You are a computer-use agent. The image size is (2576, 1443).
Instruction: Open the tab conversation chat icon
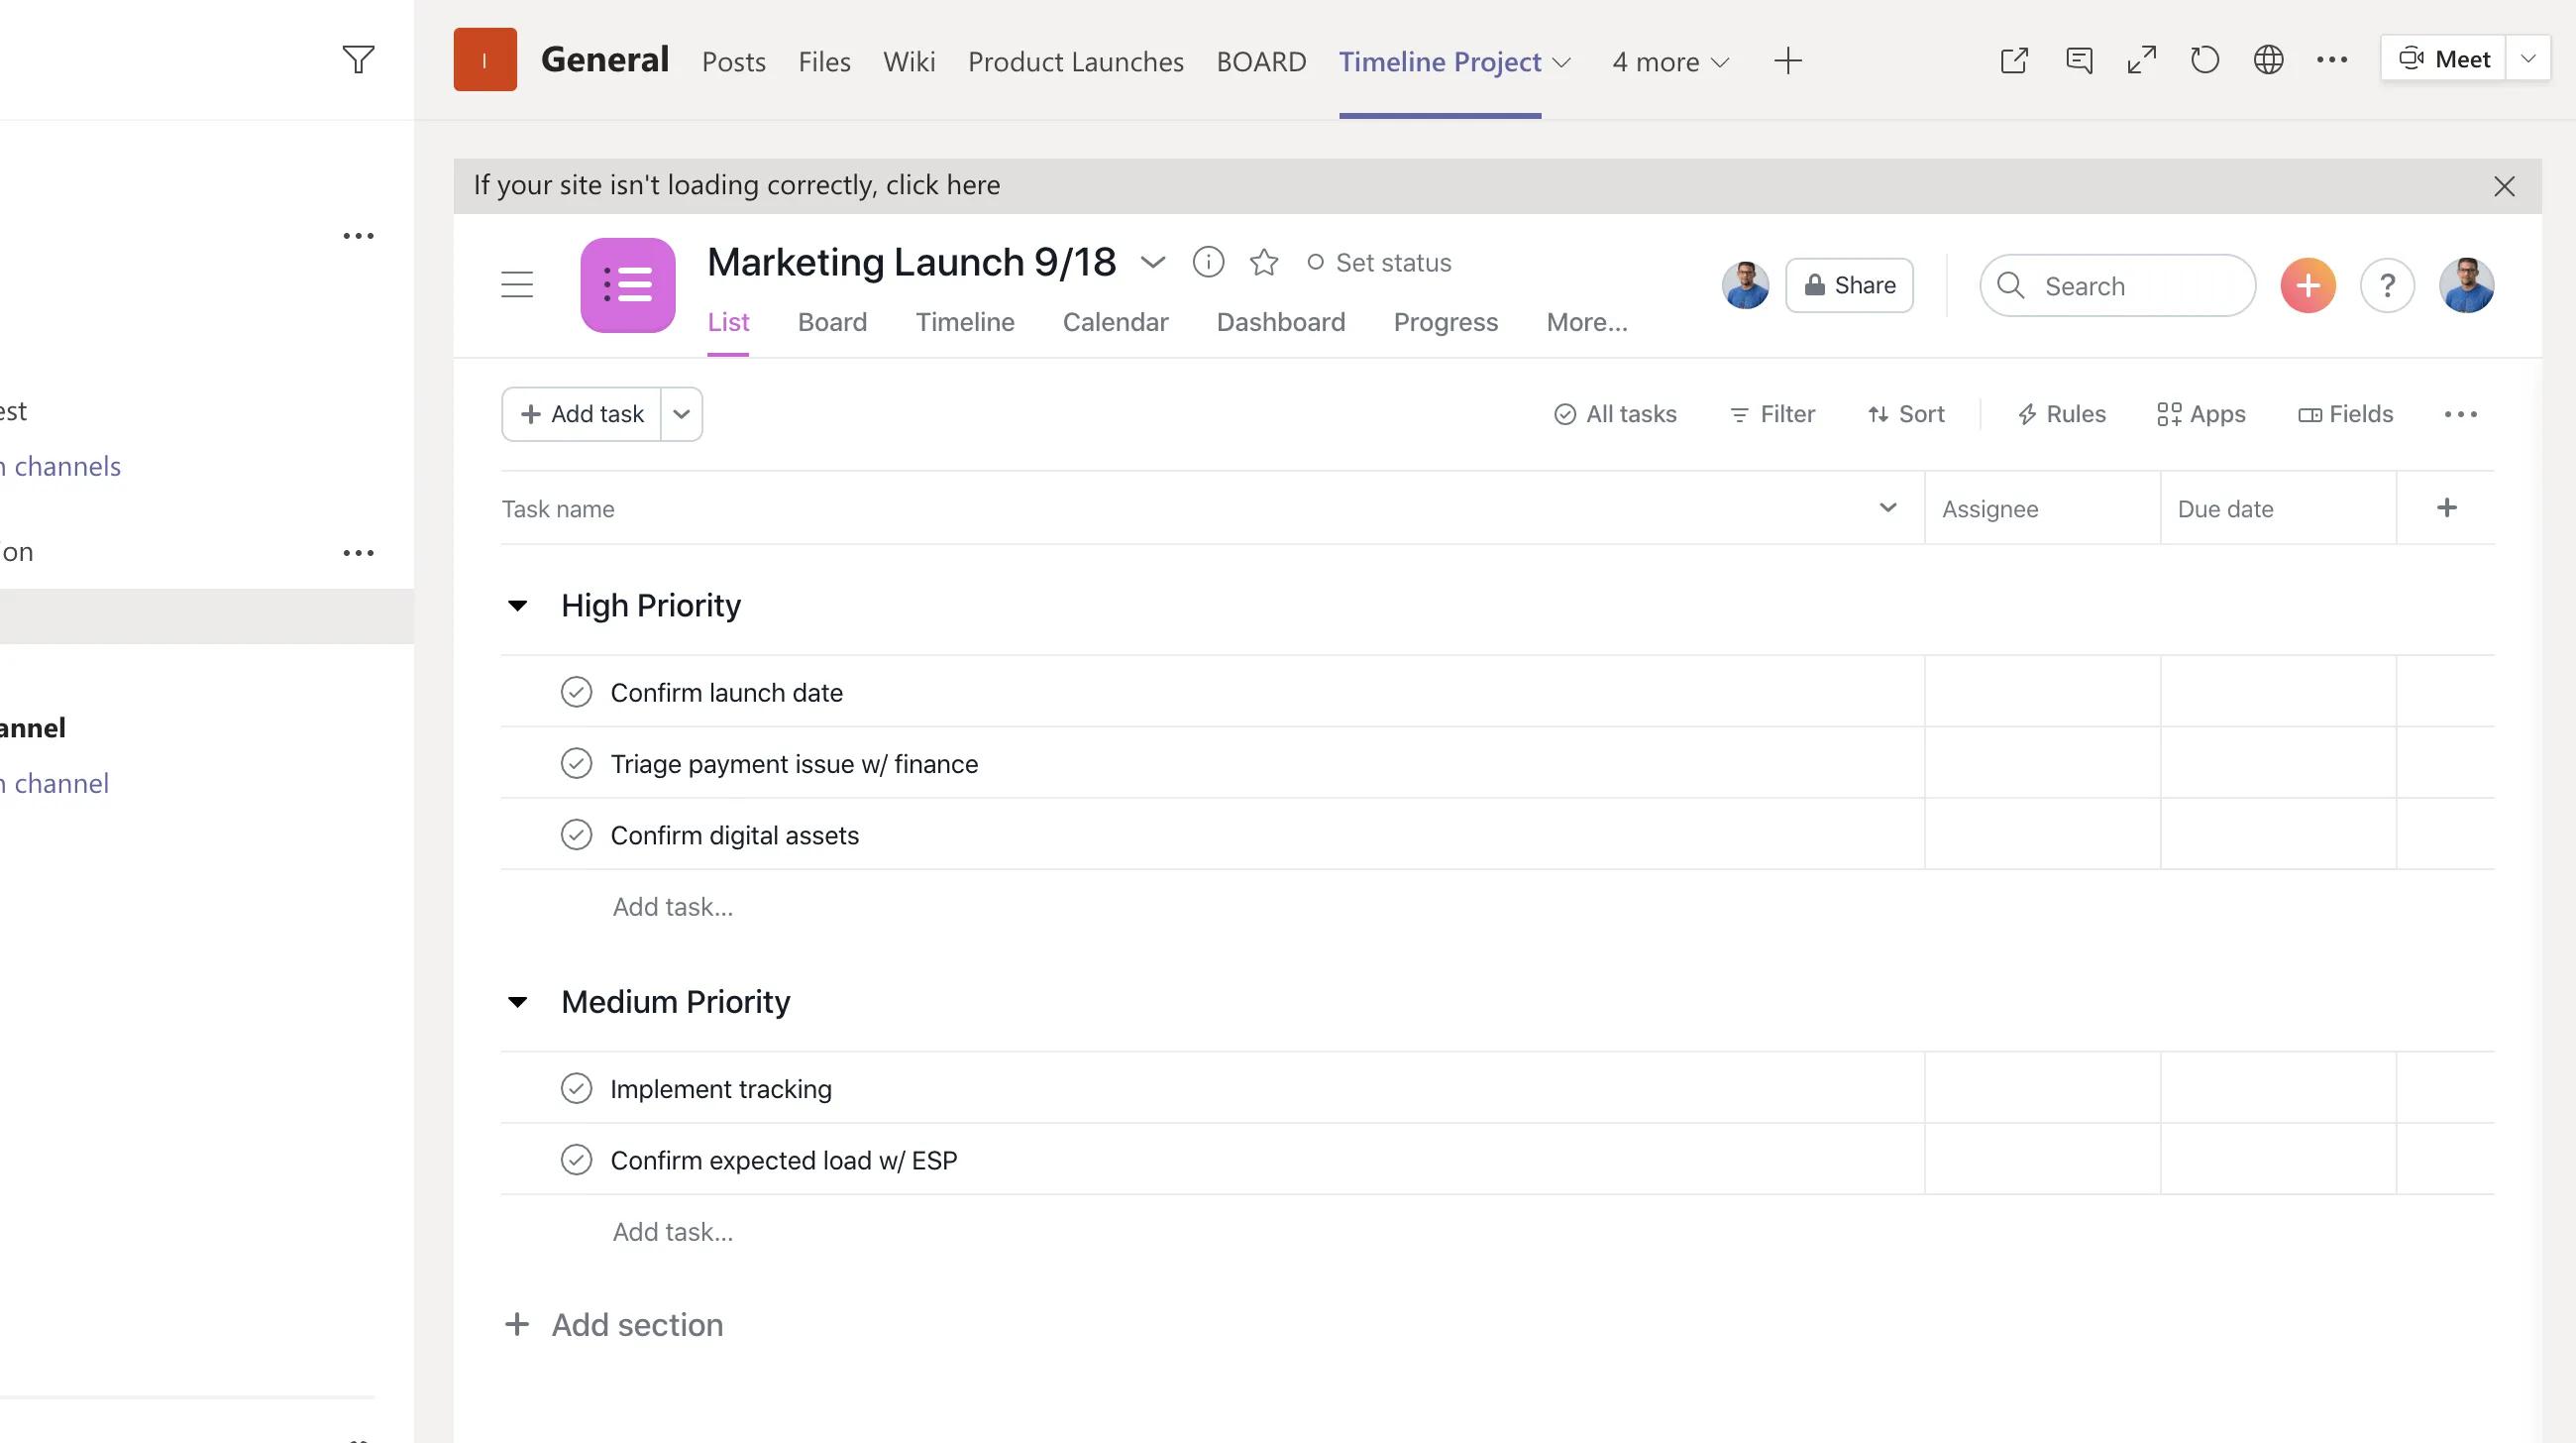click(x=2079, y=60)
